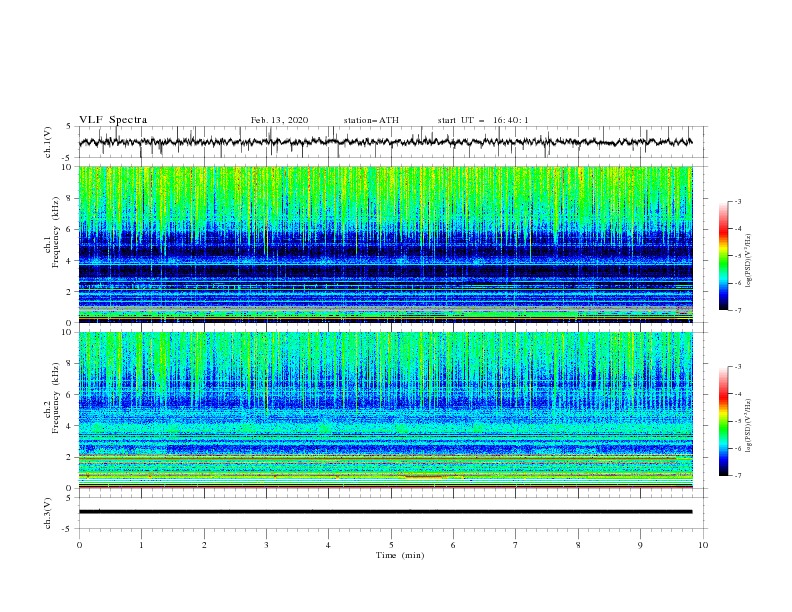Click time axis tick label "9"

(640, 545)
